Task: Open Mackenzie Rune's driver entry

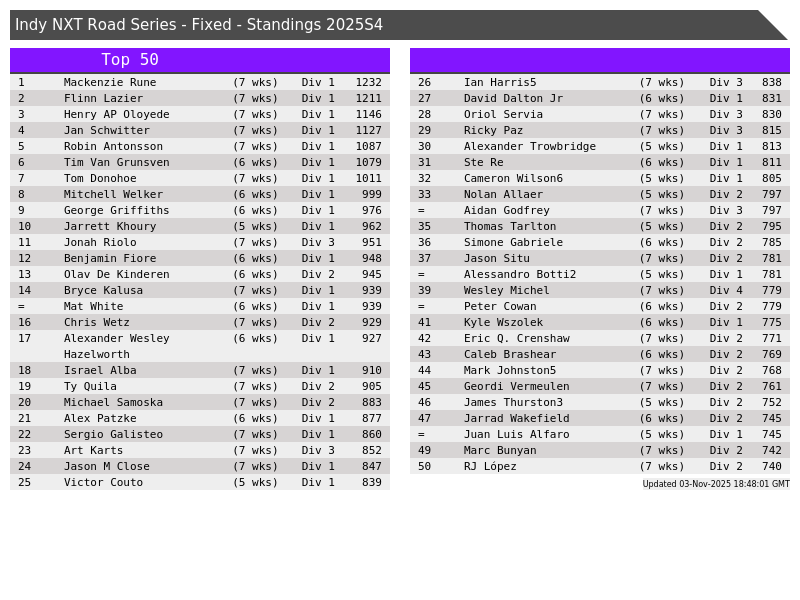Action: [x=110, y=83]
